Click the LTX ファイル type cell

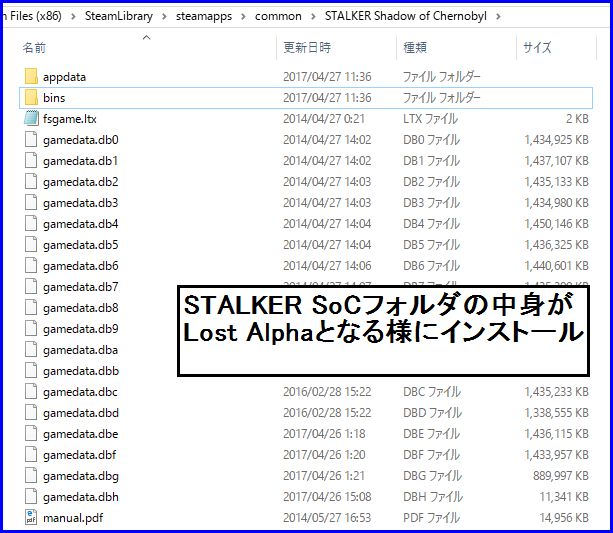point(430,119)
